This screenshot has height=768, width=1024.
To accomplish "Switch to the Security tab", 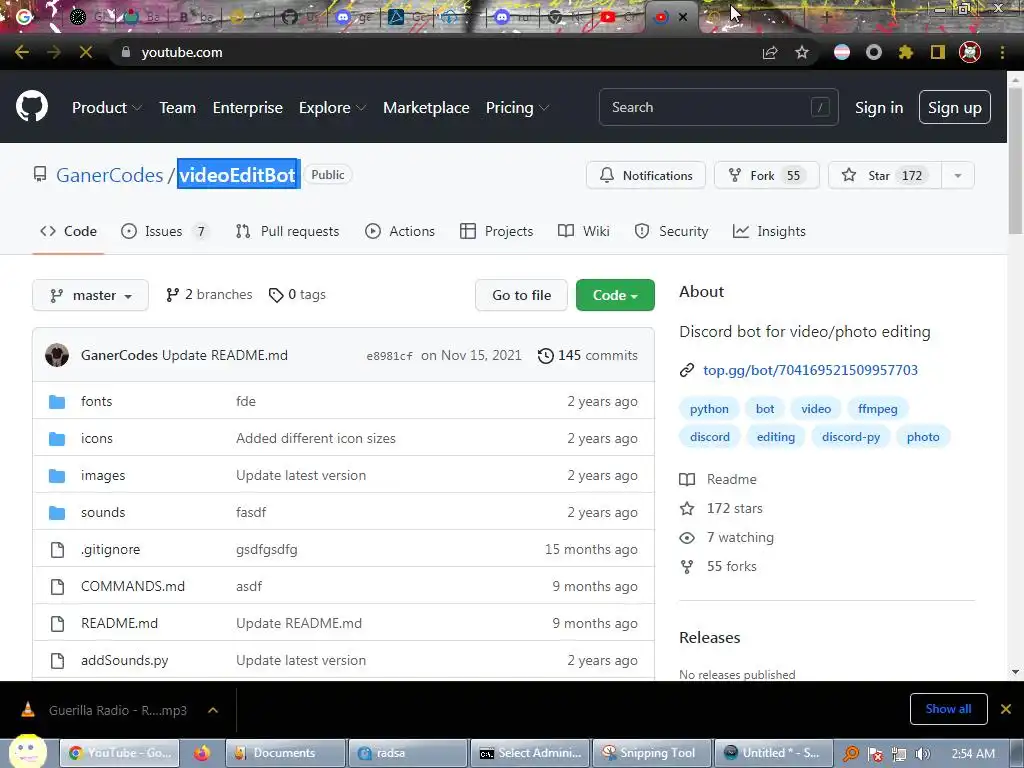I will pyautogui.click(x=671, y=231).
